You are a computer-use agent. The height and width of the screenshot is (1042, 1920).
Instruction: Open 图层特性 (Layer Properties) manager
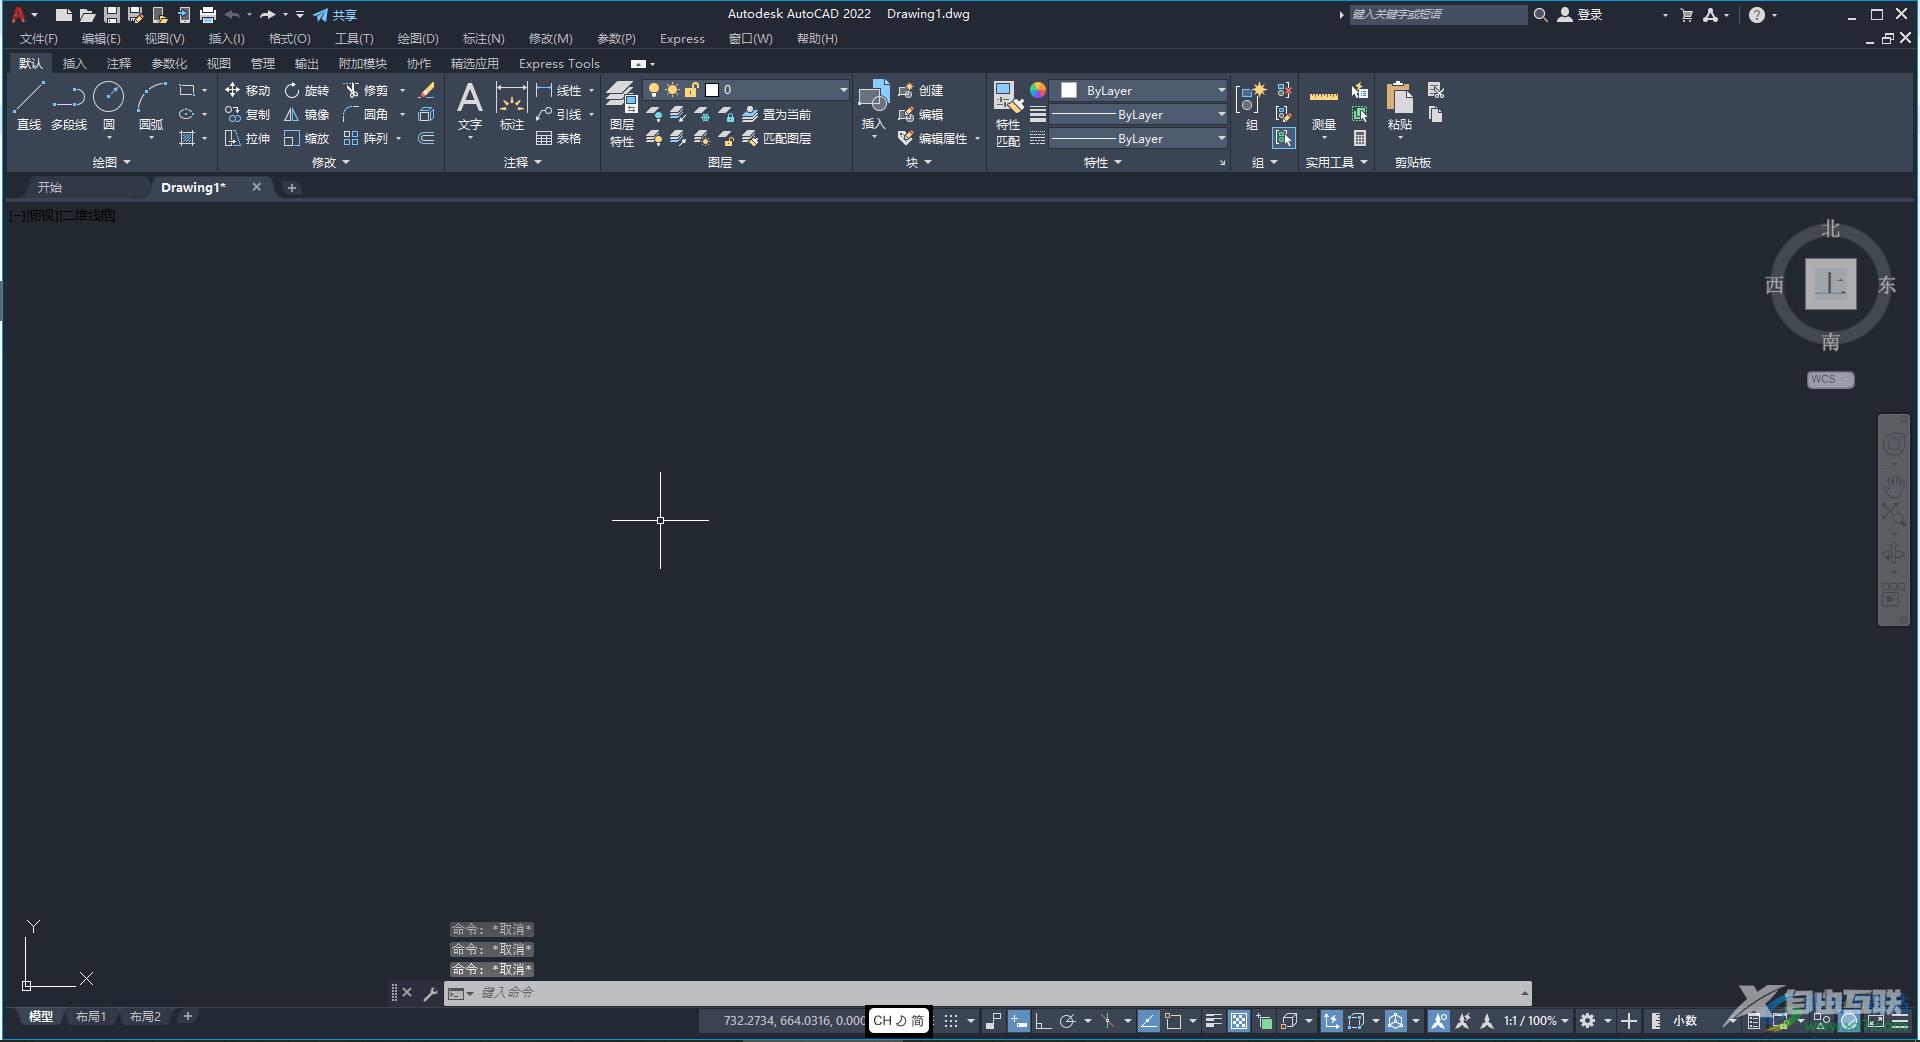click(622, 114)
